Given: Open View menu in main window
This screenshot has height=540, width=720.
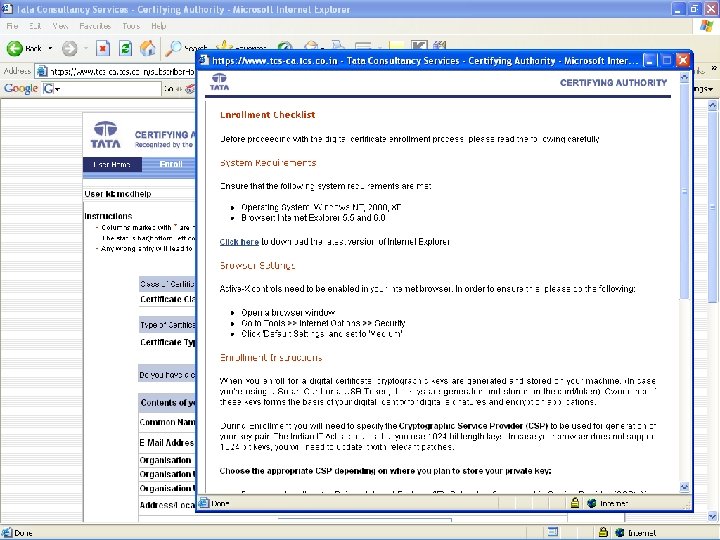Looking at the screenshot, I should 60,26.
